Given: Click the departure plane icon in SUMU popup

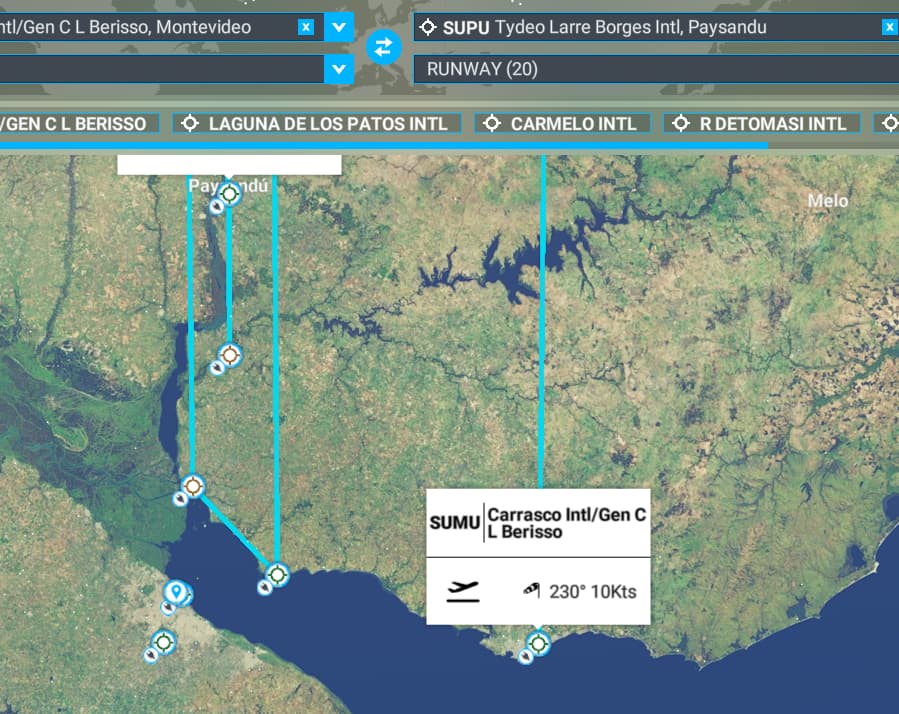Looking at the screenshot, I should point(463,591).
